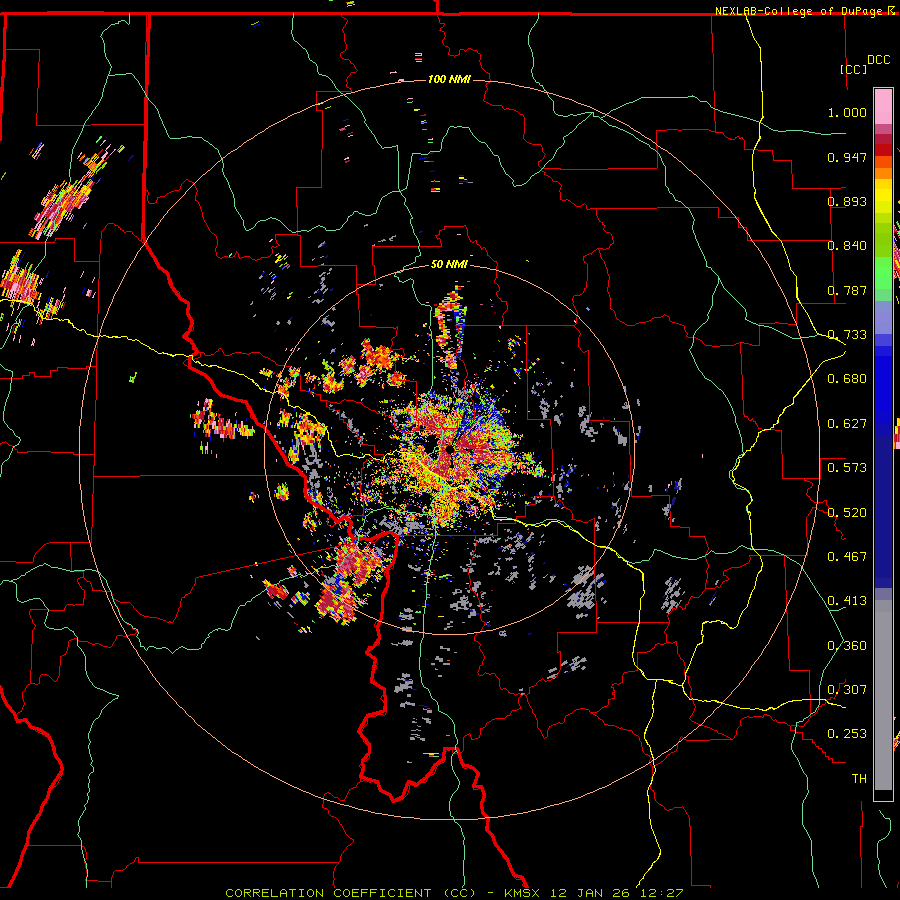Select the 0.627 legend value
900x900 pixels.
click(847, 424)
